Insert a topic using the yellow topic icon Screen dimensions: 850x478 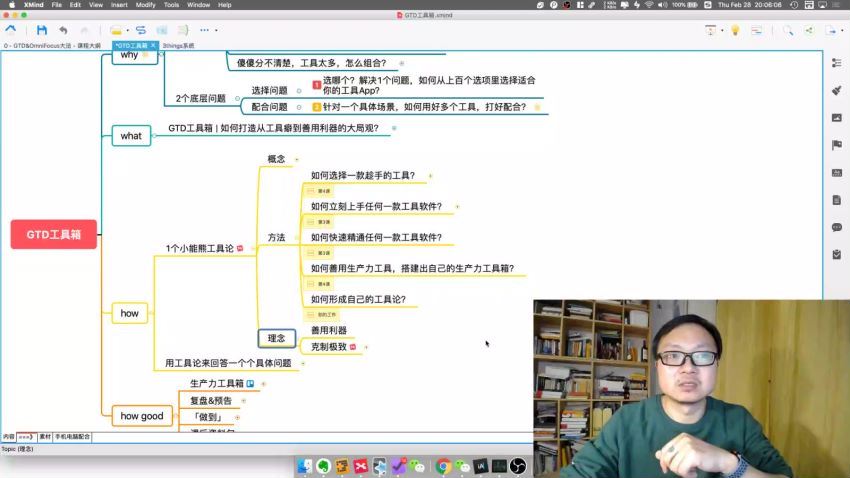[115, 30]
